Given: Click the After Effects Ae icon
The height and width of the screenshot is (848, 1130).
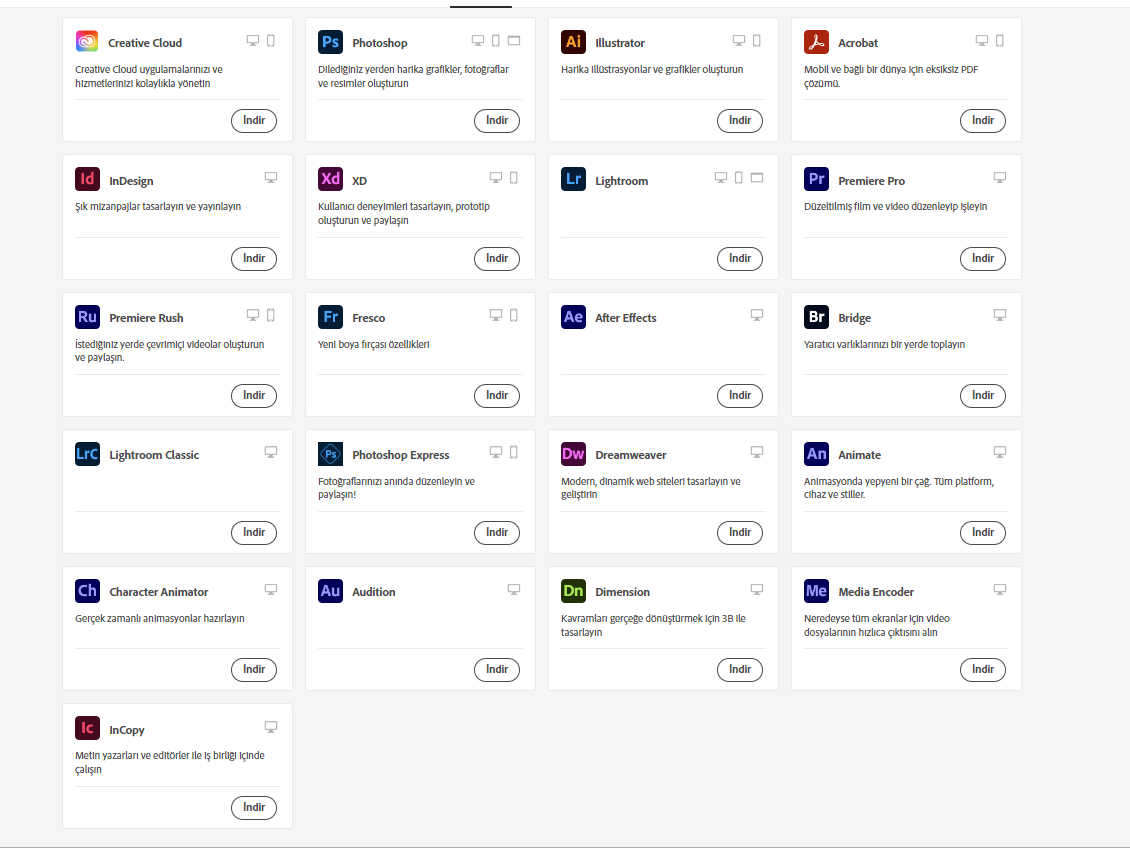Looking at the screenshot, I should 573,316.
